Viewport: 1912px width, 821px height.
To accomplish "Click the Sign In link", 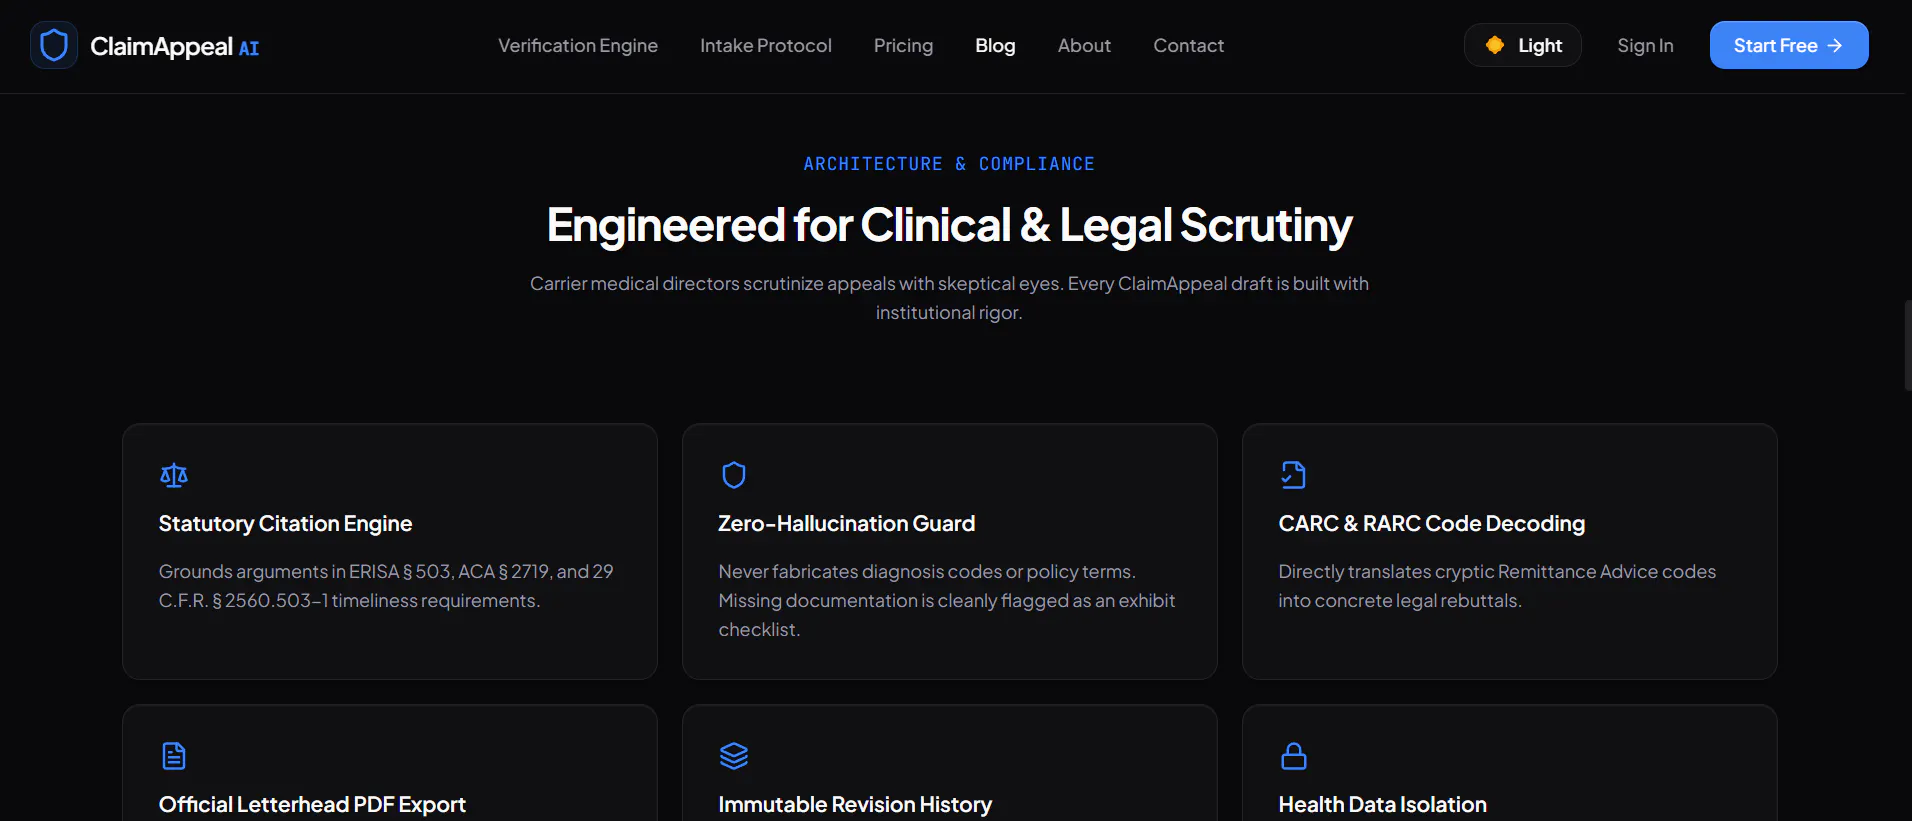I will point(1645,45).
